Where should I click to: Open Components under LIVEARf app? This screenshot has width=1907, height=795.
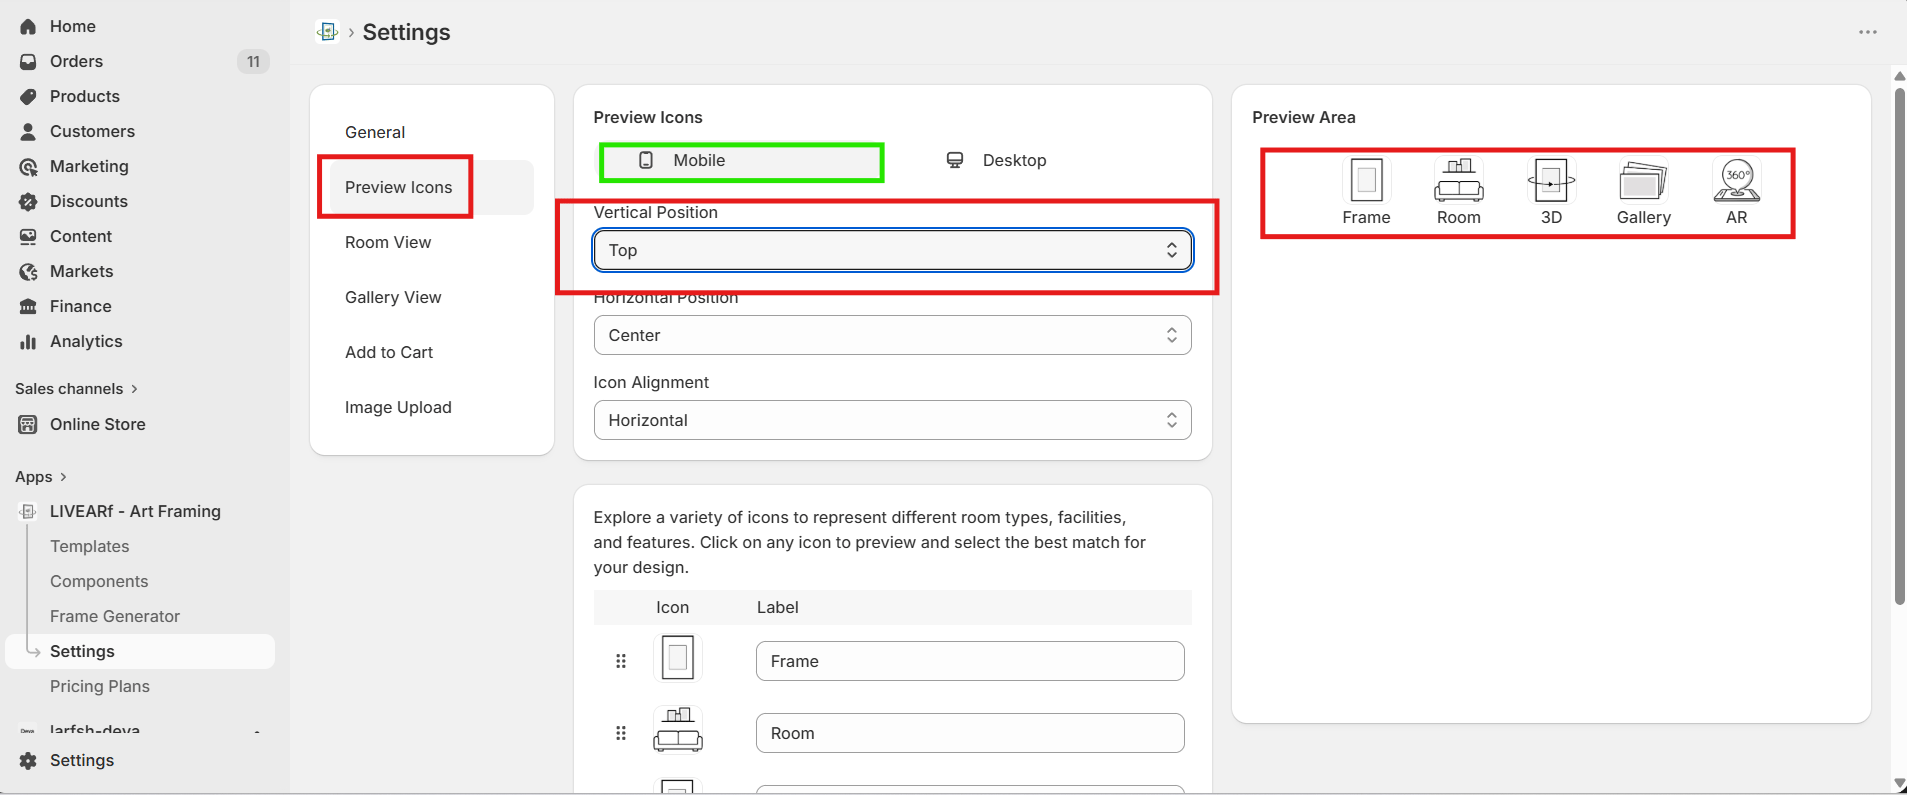(99, 581)
